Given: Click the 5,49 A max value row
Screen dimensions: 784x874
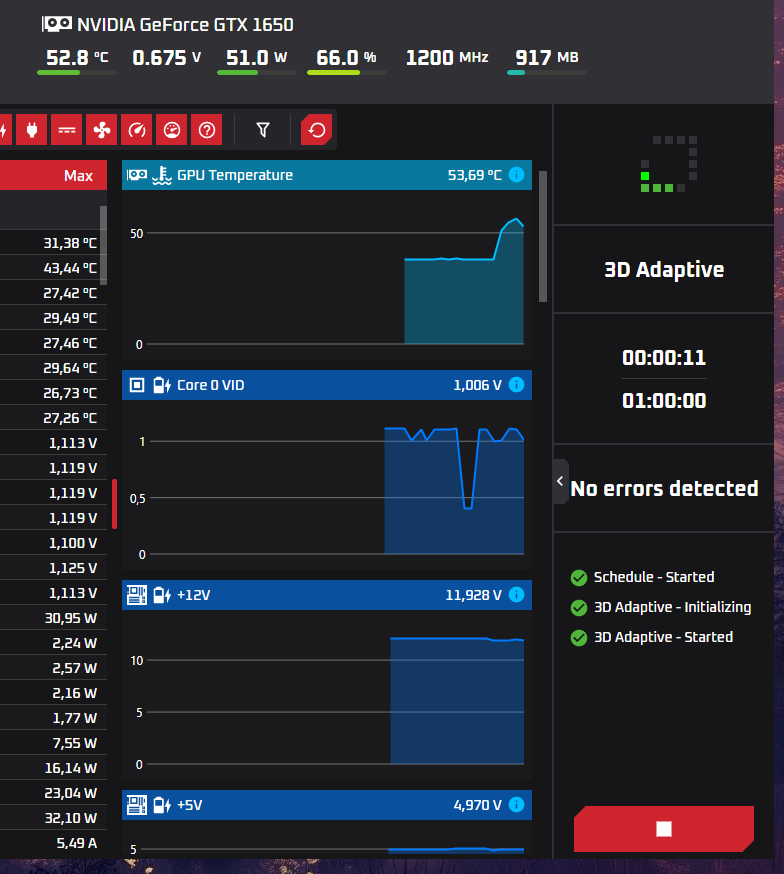Looking at the screenshot, I should 53,843.
